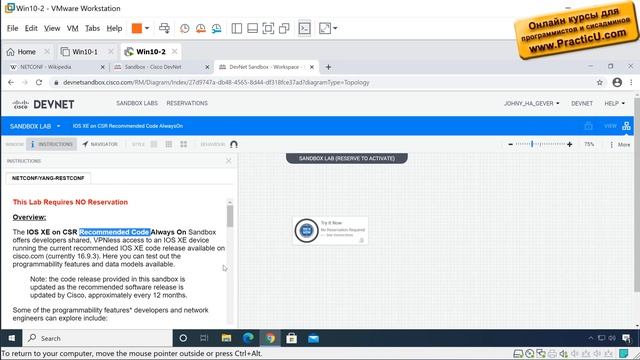Click the stretch guest display icon
The width and height of the screenshot is (640, 360).
point(325,28)
